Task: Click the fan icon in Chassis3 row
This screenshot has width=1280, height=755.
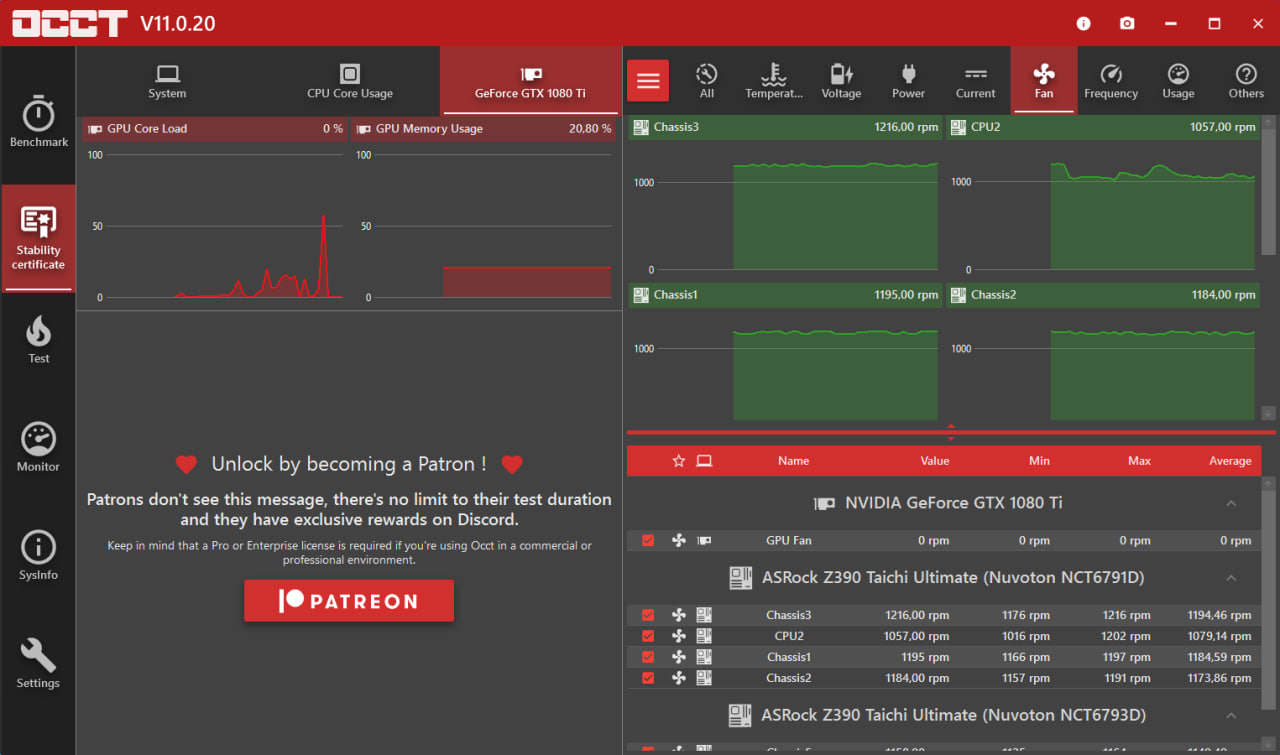Action: tap(679, 615)
